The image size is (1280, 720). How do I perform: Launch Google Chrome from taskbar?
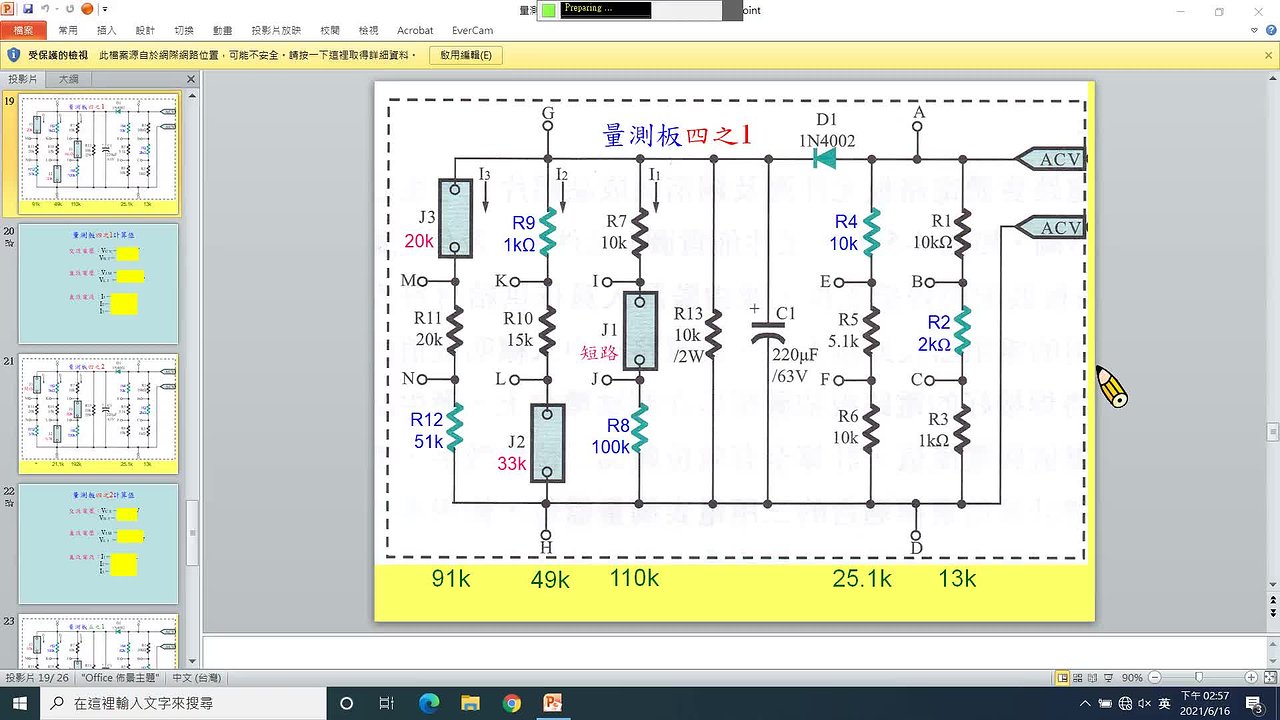point(511,703)
